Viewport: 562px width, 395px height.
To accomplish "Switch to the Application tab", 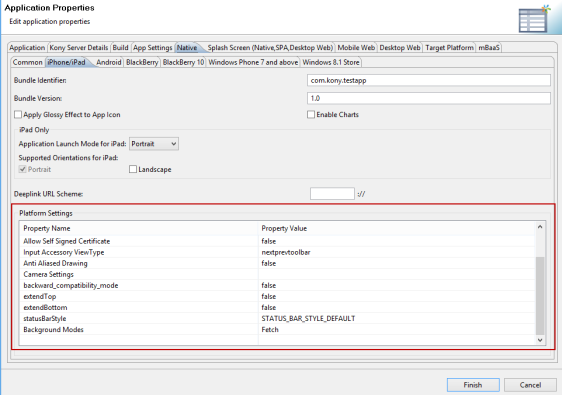I will [27, 48].
